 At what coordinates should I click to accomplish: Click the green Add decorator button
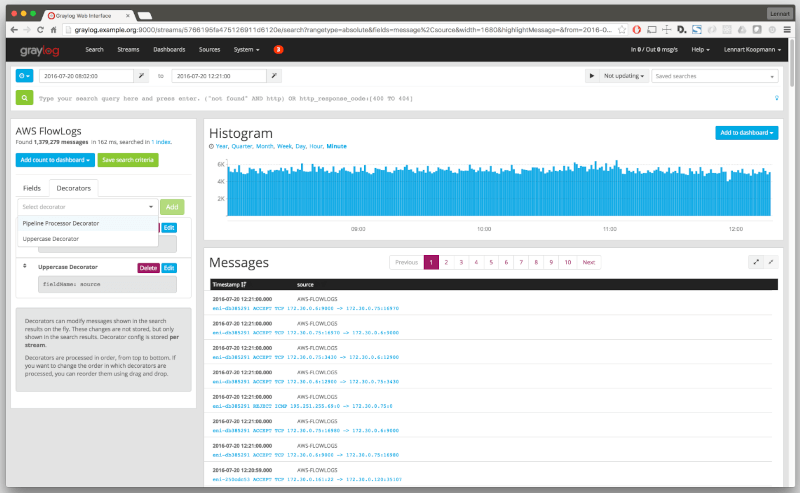pos(172,207)
